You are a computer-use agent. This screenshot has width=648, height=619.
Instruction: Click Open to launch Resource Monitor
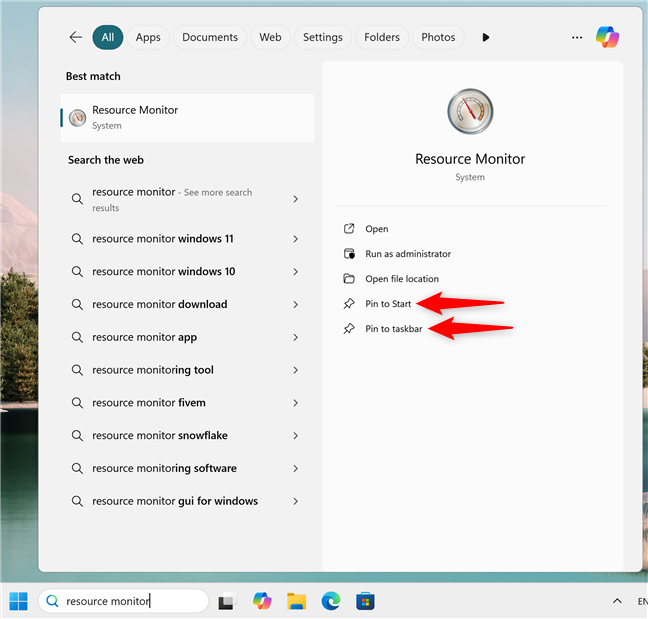[376, 229]
